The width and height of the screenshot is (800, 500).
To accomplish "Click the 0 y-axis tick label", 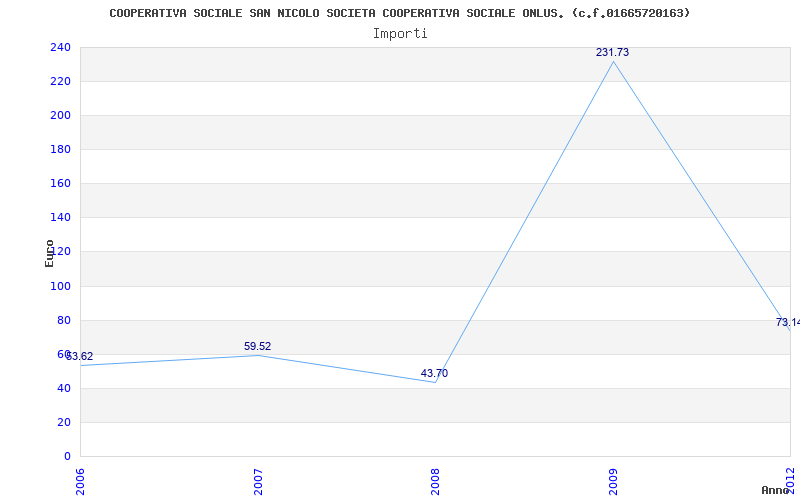I will [67, 456].
